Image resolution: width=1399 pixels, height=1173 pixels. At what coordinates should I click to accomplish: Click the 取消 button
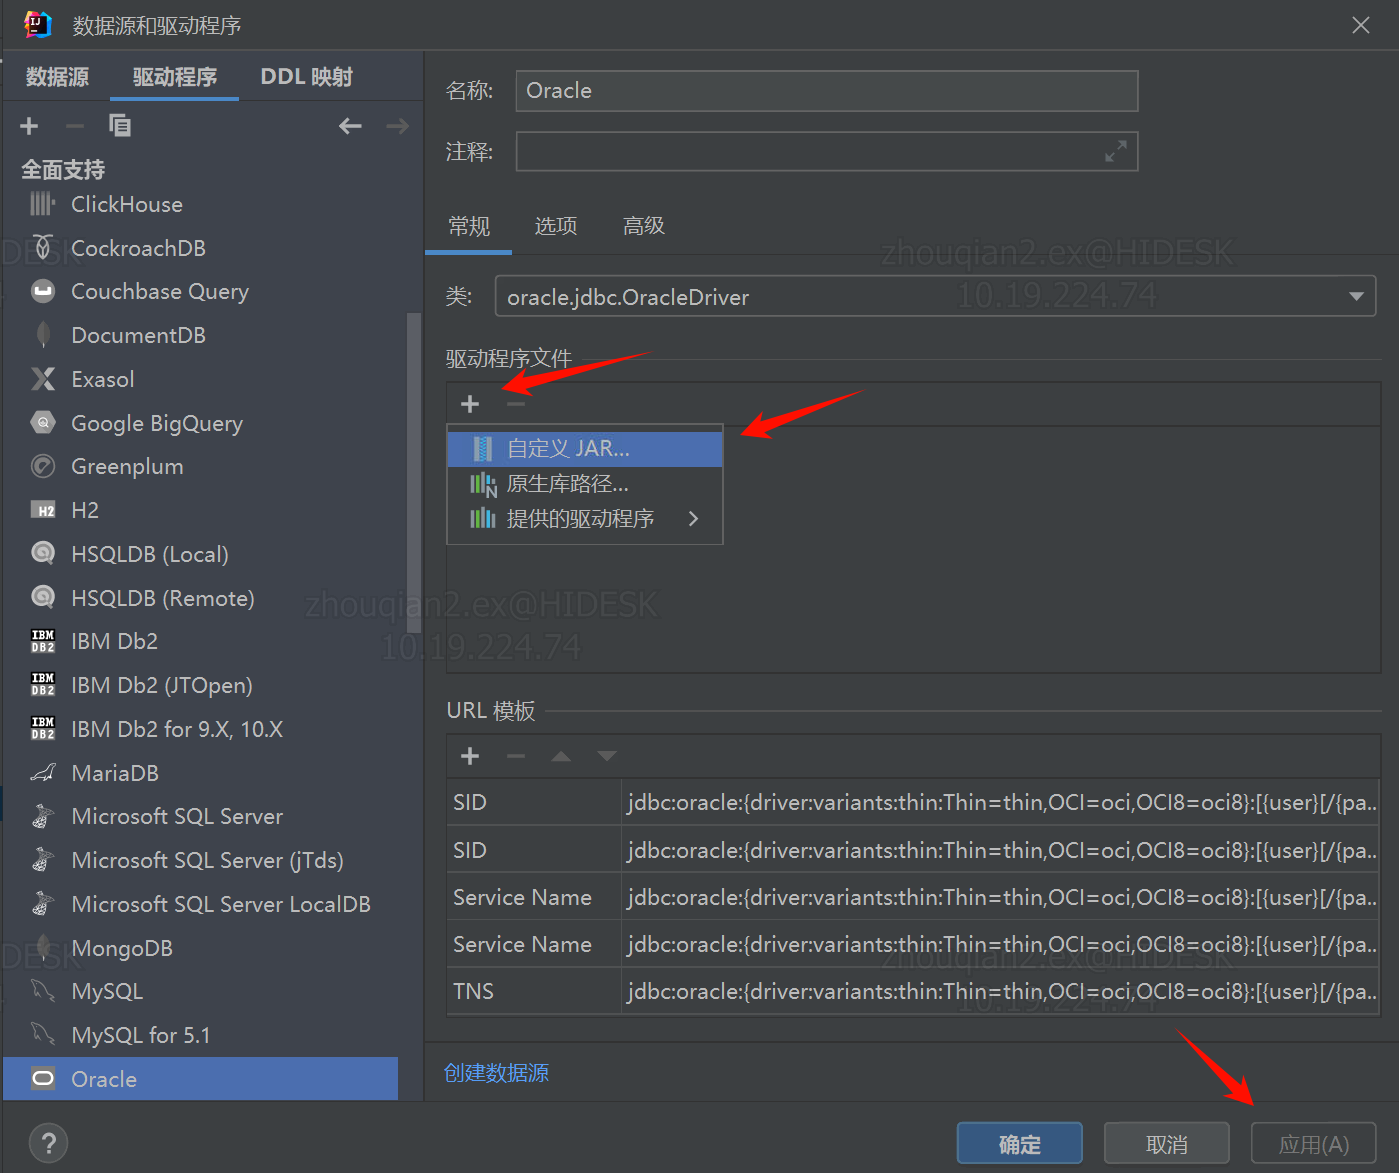pos(1166,1143)
